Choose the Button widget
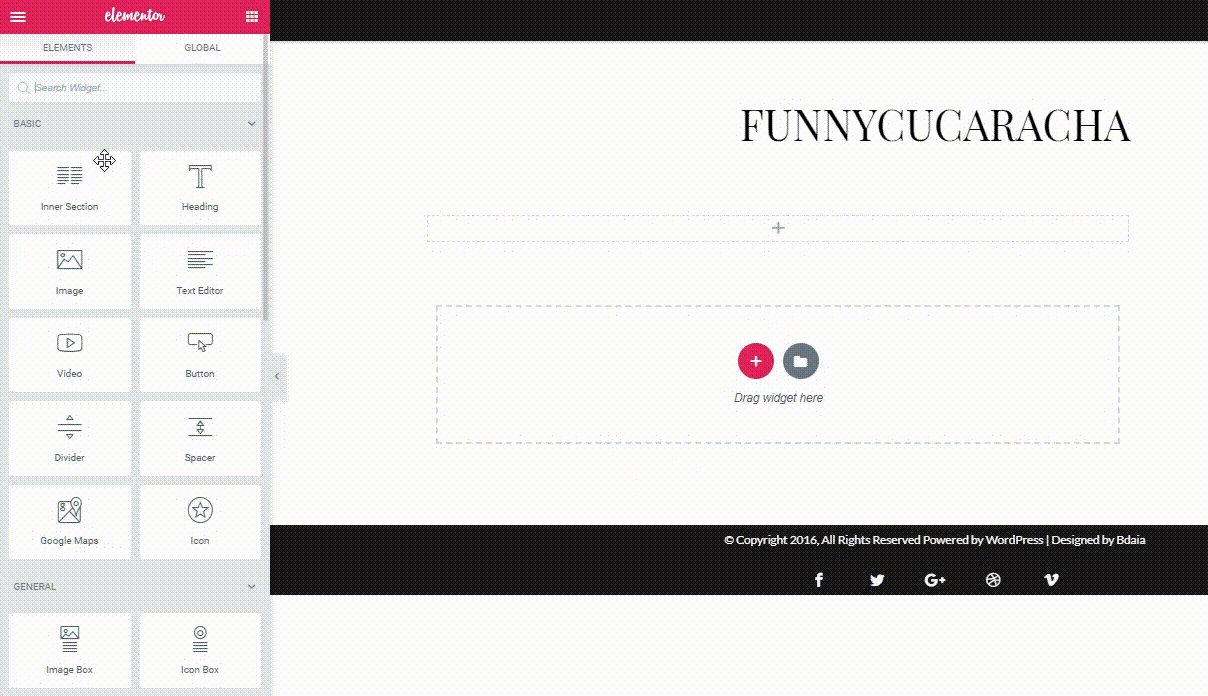The width and height of the screenshot is (1208, 696). (200, 355)
